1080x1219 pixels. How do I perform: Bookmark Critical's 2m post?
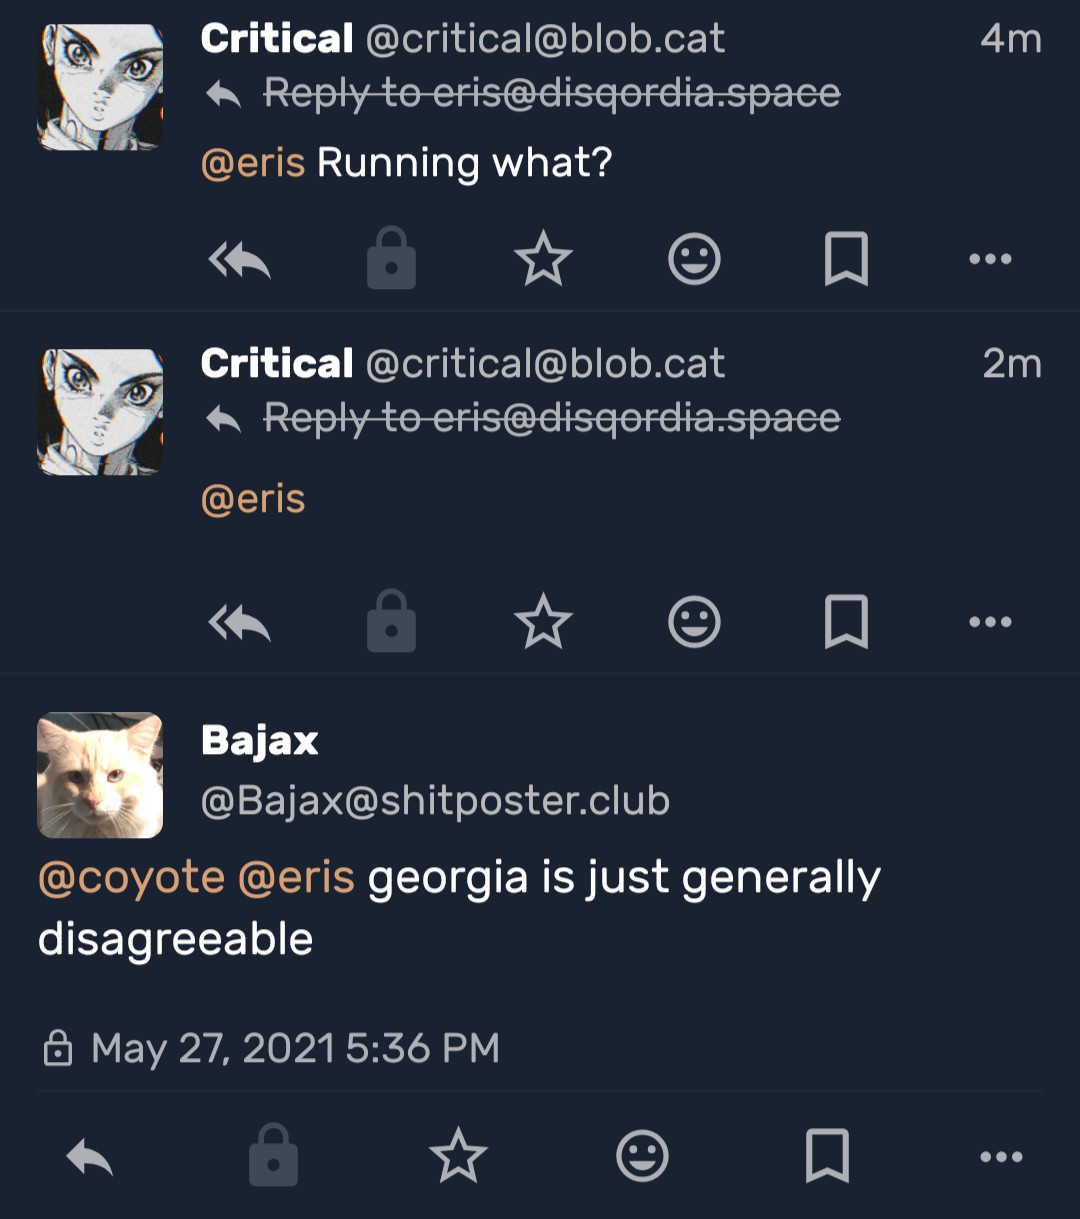pyautogui.click(x=846, y=622)
